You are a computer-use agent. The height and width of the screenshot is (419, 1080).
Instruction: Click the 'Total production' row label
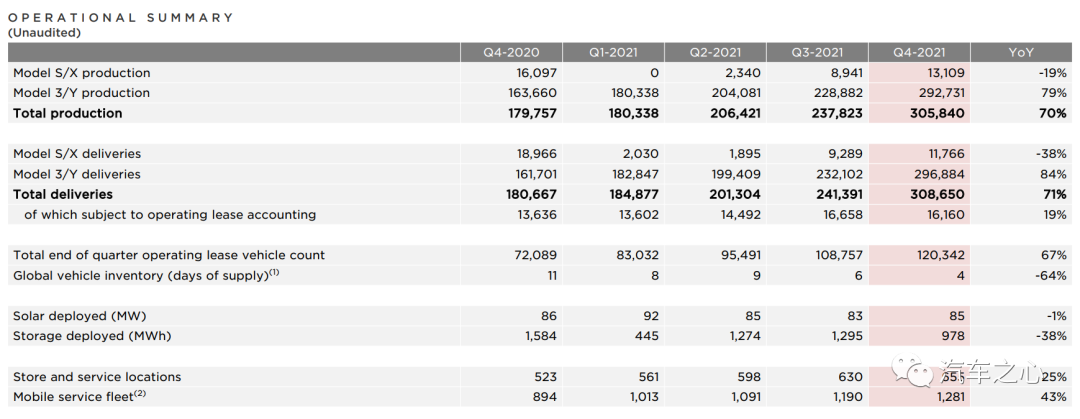click(68, 113)
